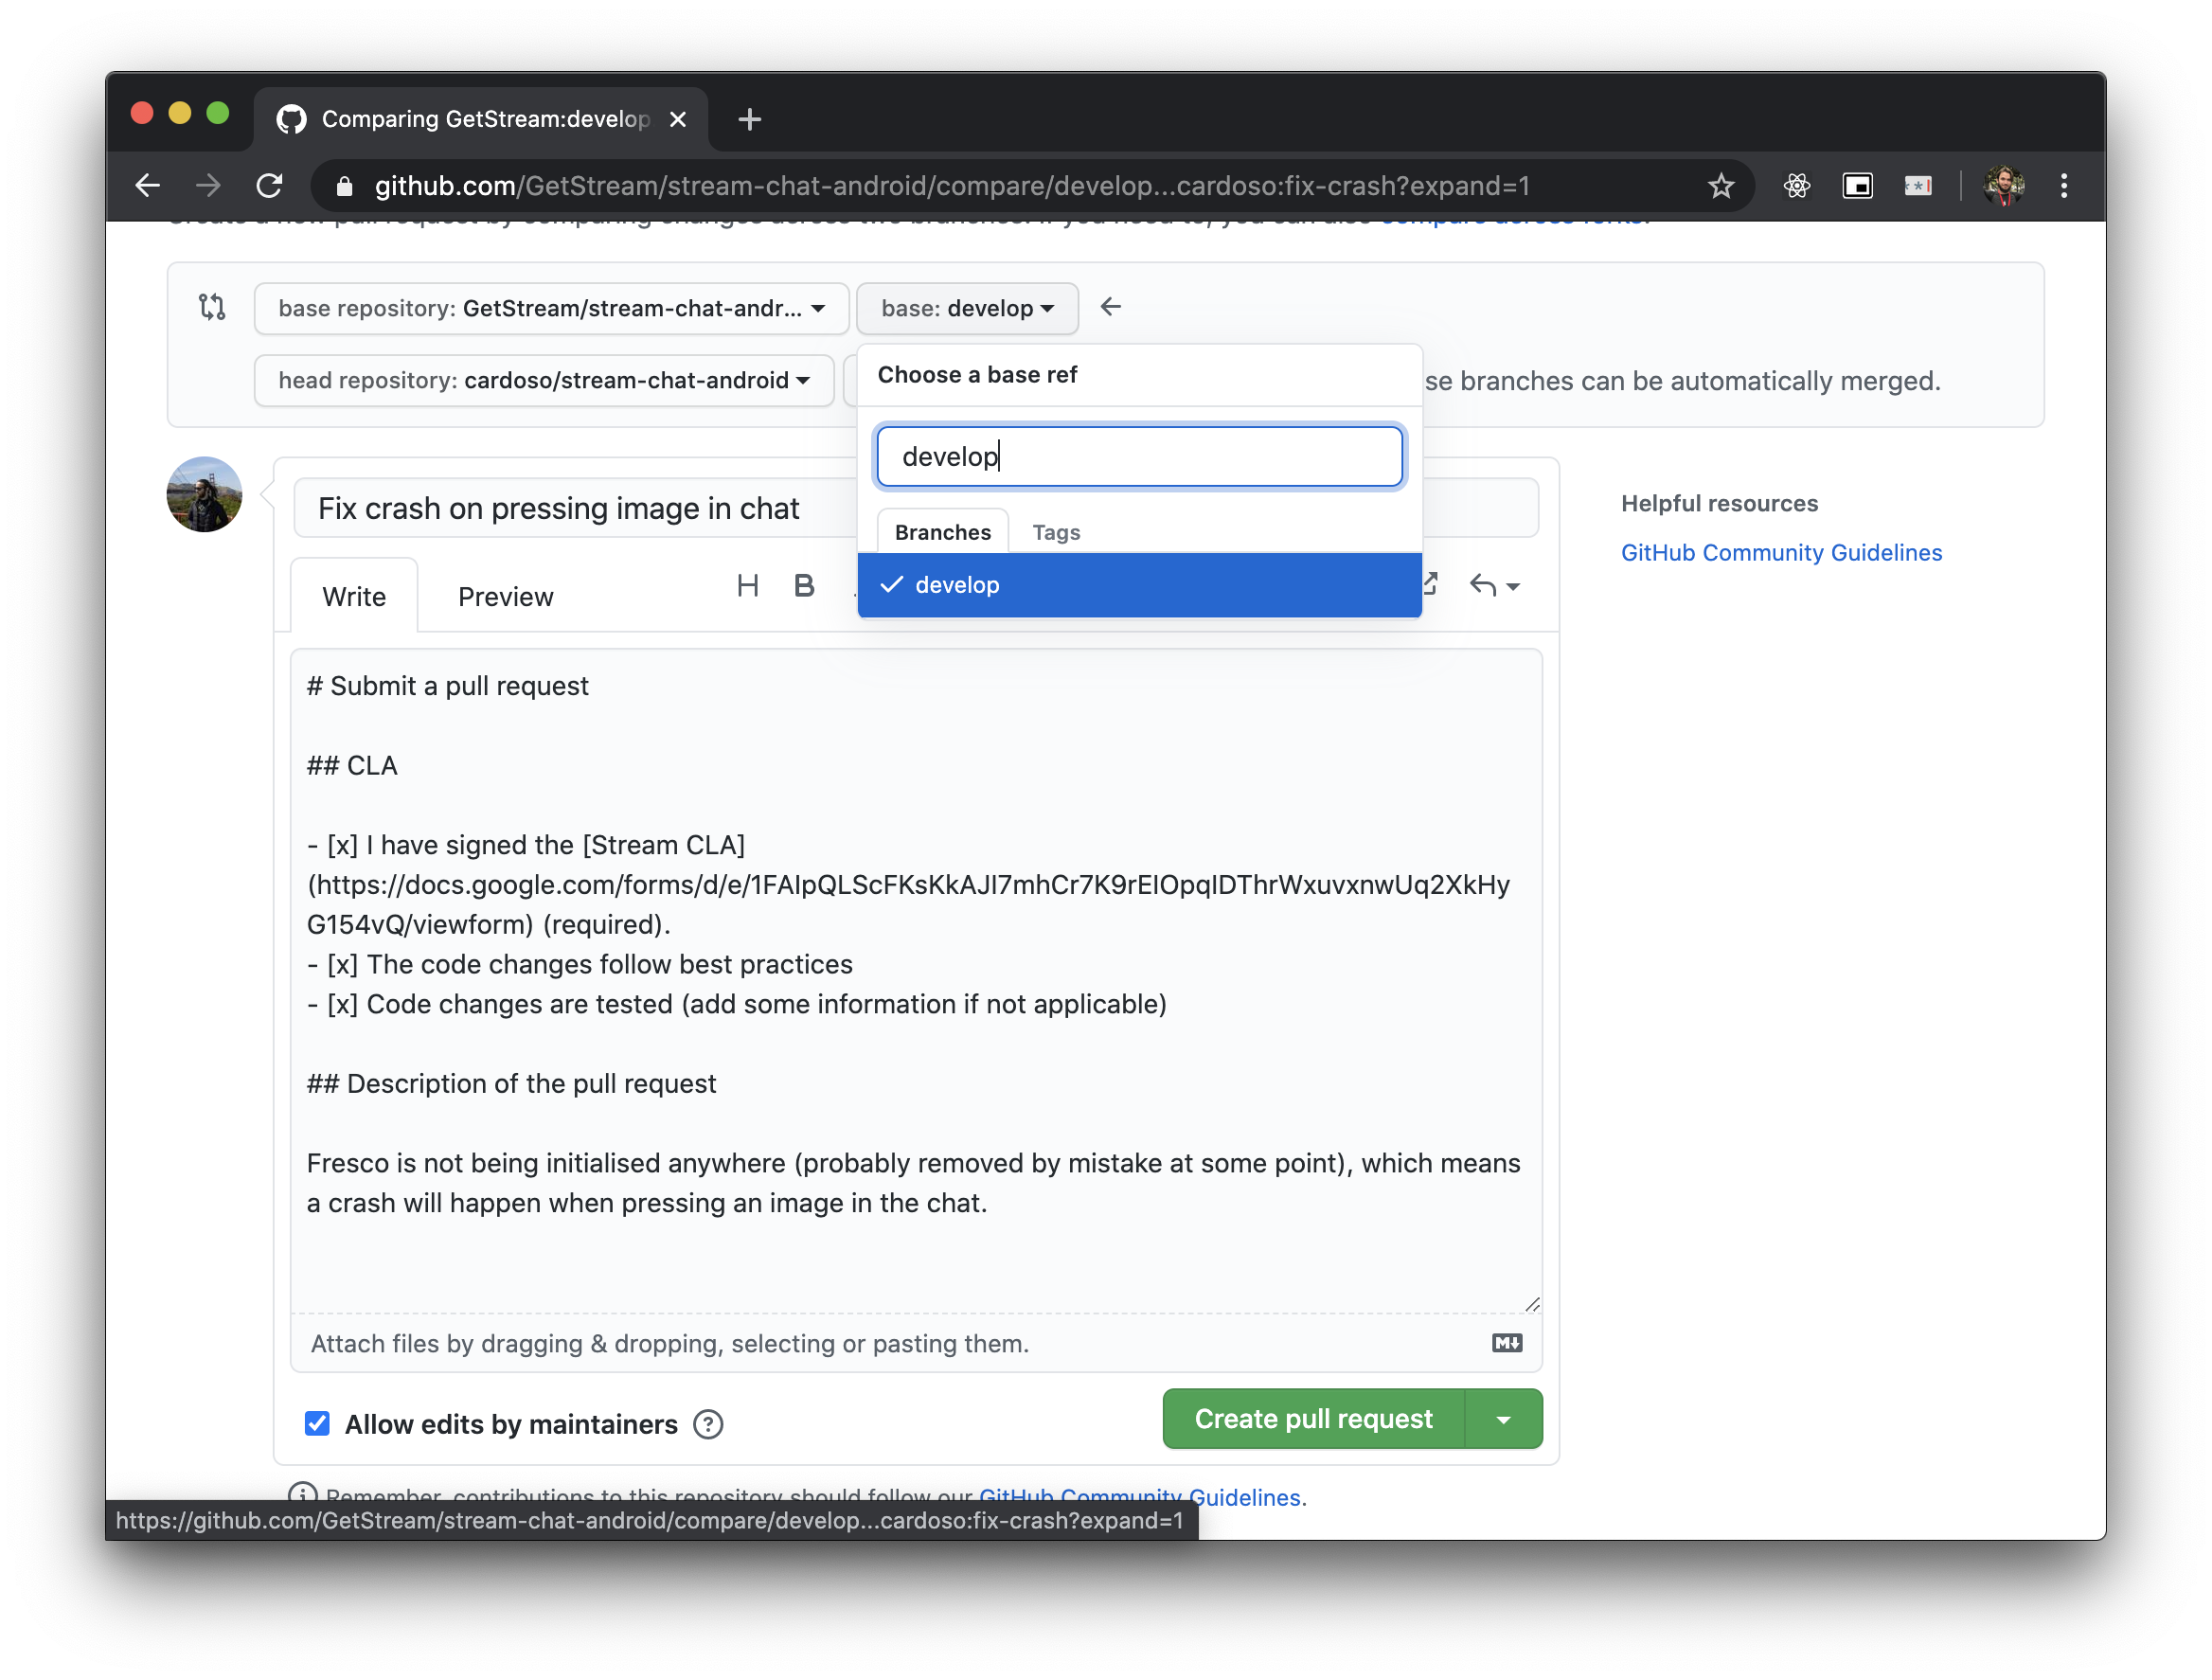Click the GitHub Community Guidelines link

click(x=1780, y=550)
